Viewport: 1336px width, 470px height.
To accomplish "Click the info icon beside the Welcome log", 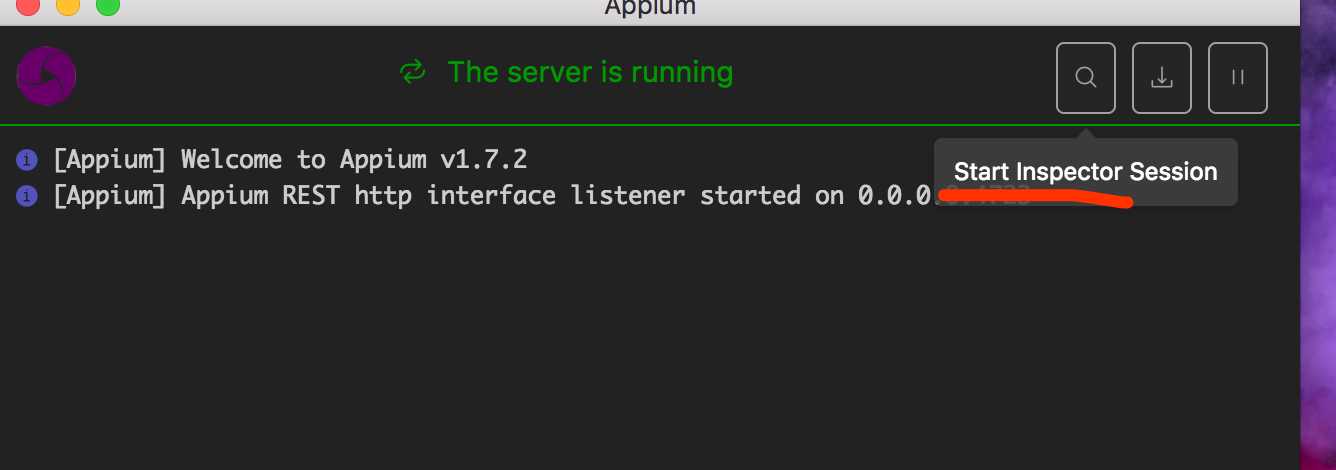I will click(x=27, y=160).
